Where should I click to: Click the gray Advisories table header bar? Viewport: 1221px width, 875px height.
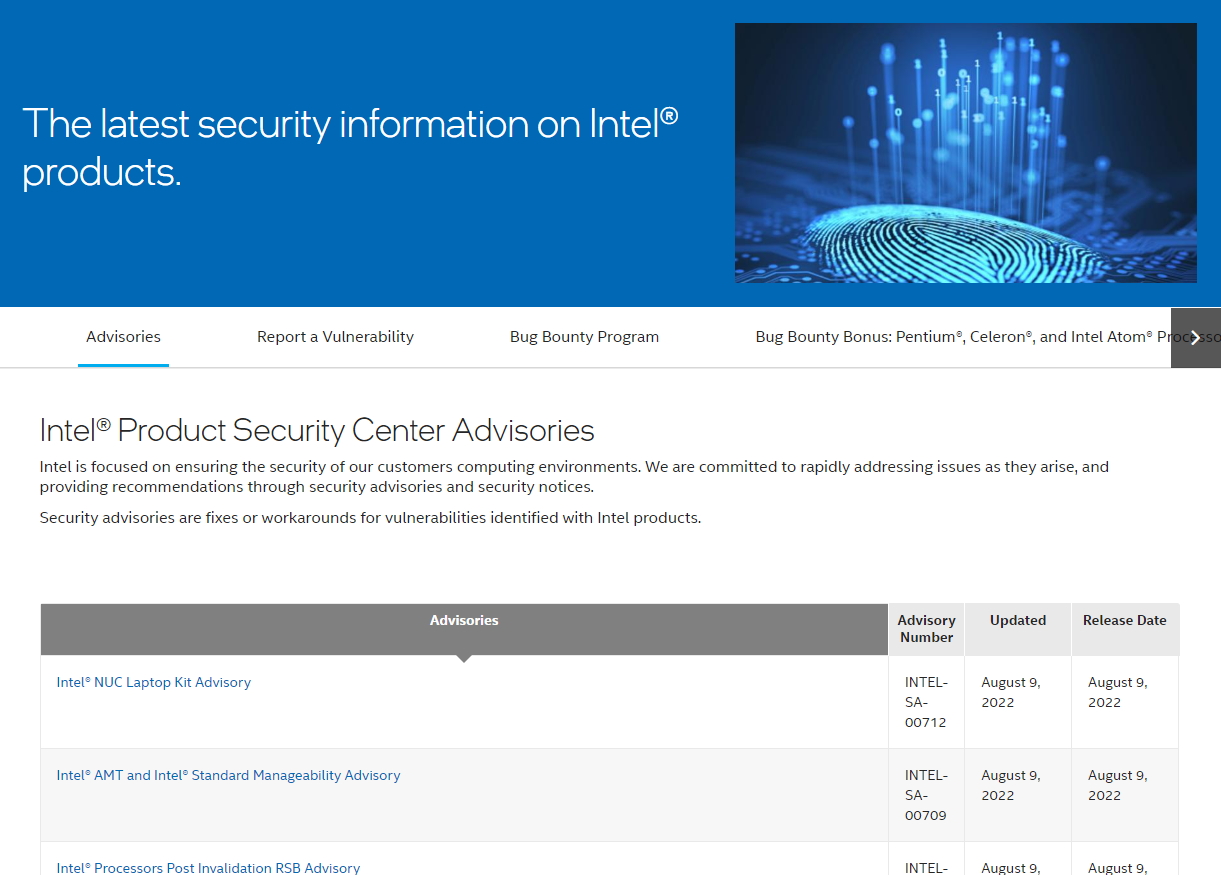(x=464, y=619)
